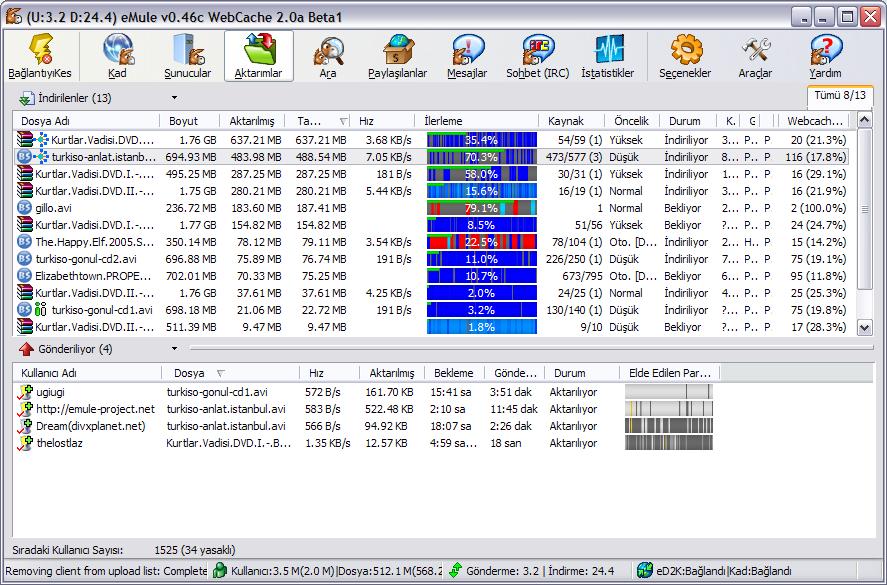887x585 pixels.
Task: Click the eMule title bar icon
Action: point(14,16)
